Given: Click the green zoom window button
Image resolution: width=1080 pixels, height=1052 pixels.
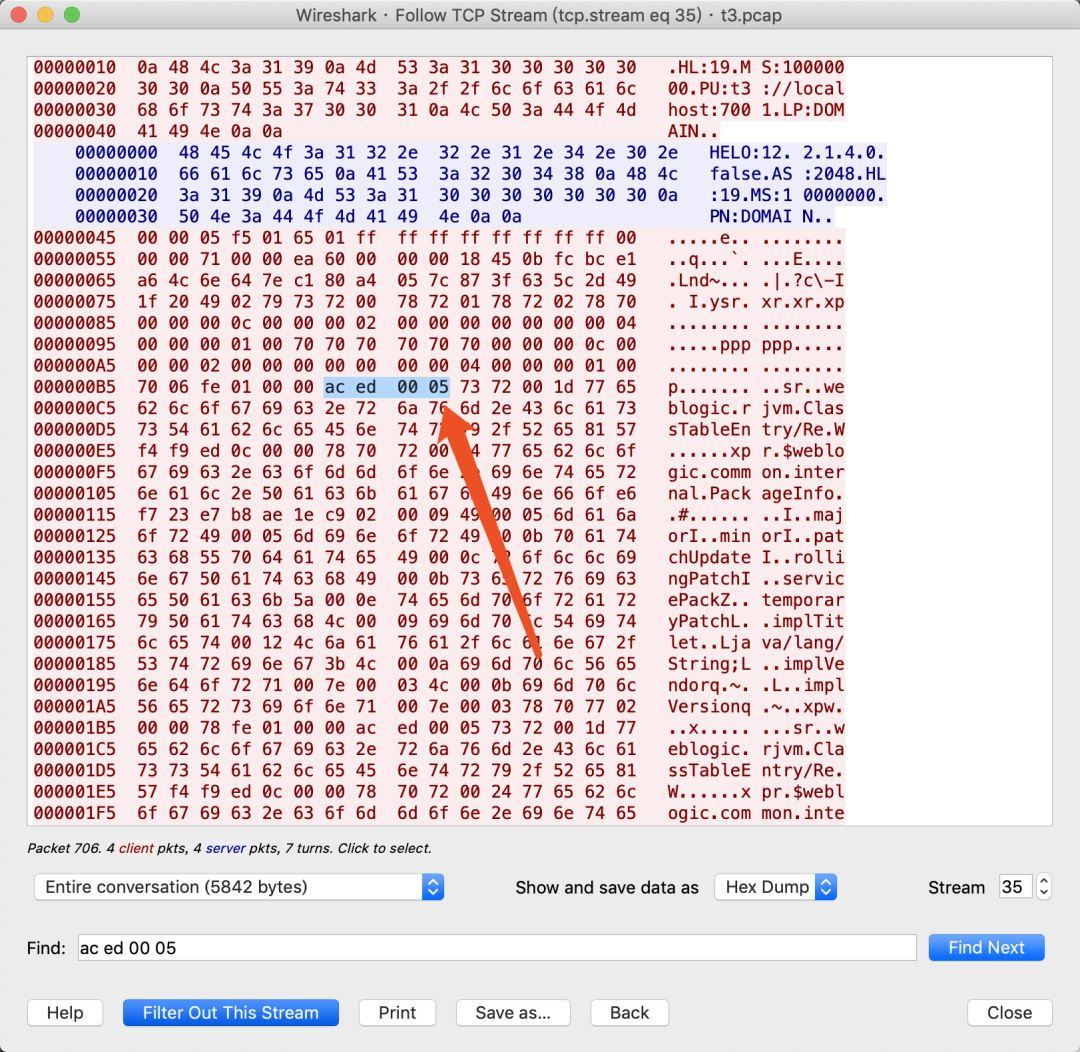Looking at the screenshot, I should [x=72, y=14].
